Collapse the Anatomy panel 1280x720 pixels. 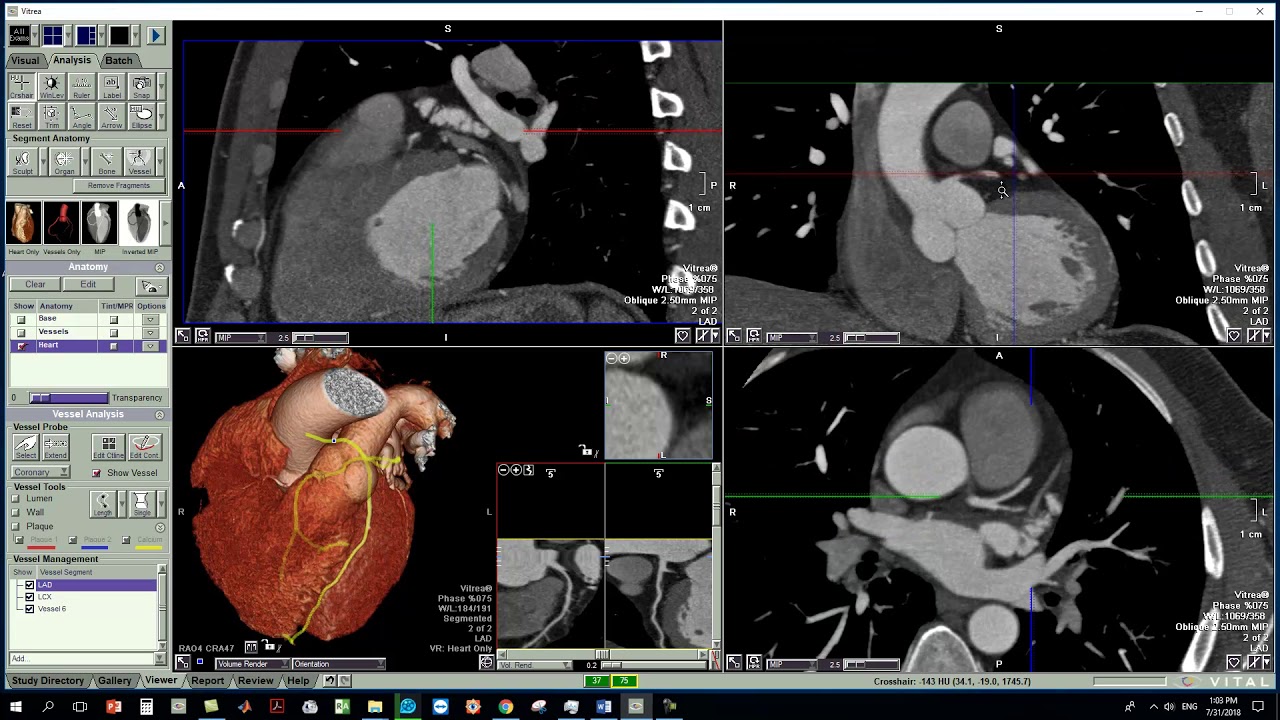pos(160,268)
